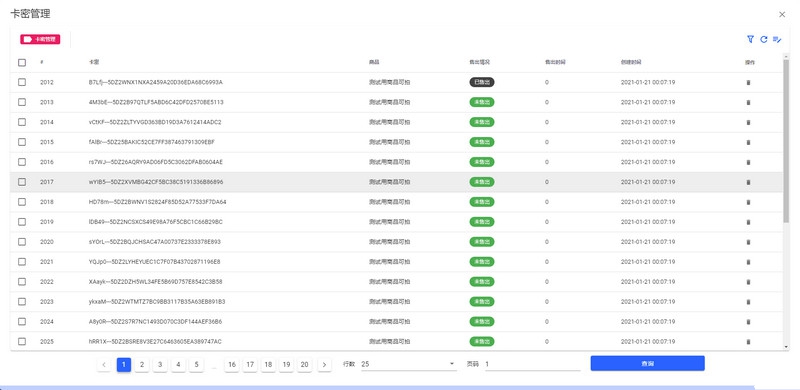Check the box for row 2014

point(22,122)
